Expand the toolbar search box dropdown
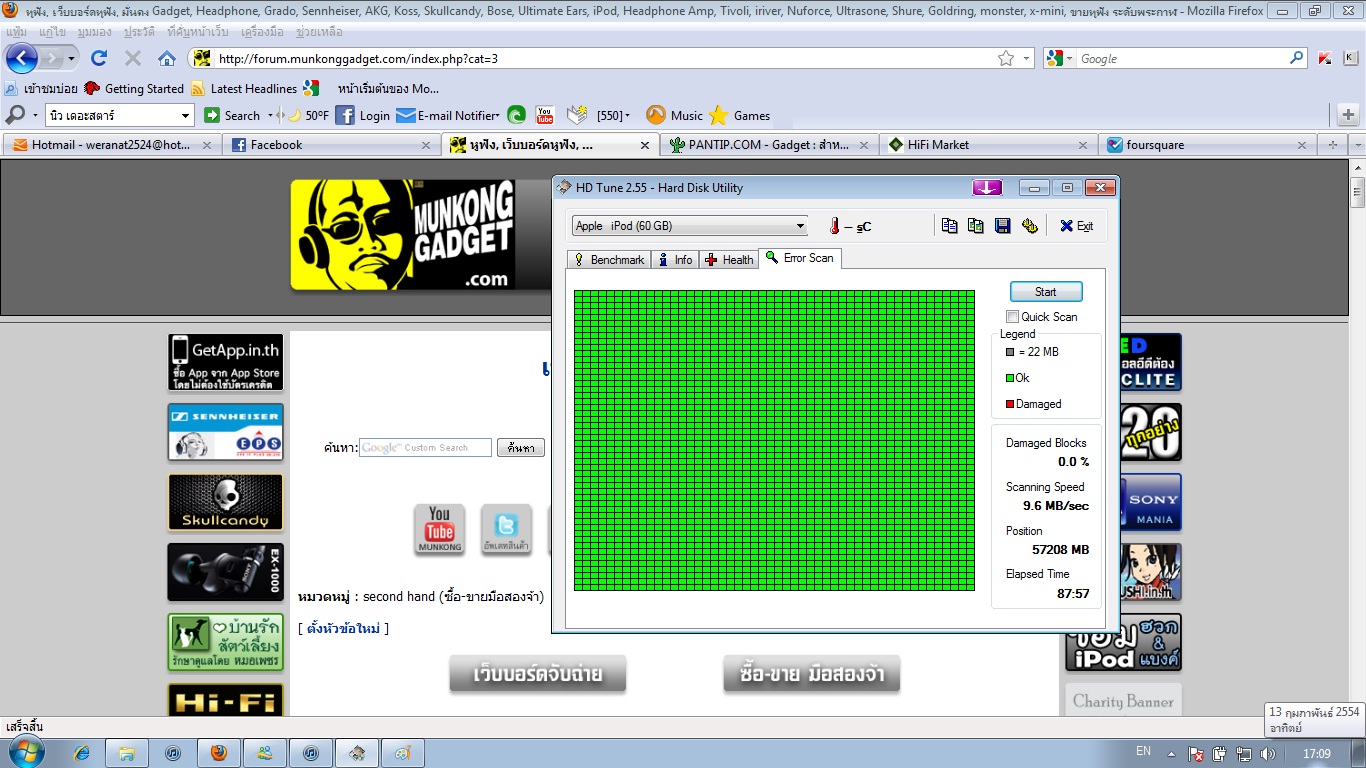Image resolution: width=1366 pixels, height=768 pixels. (x=185, y=115)
